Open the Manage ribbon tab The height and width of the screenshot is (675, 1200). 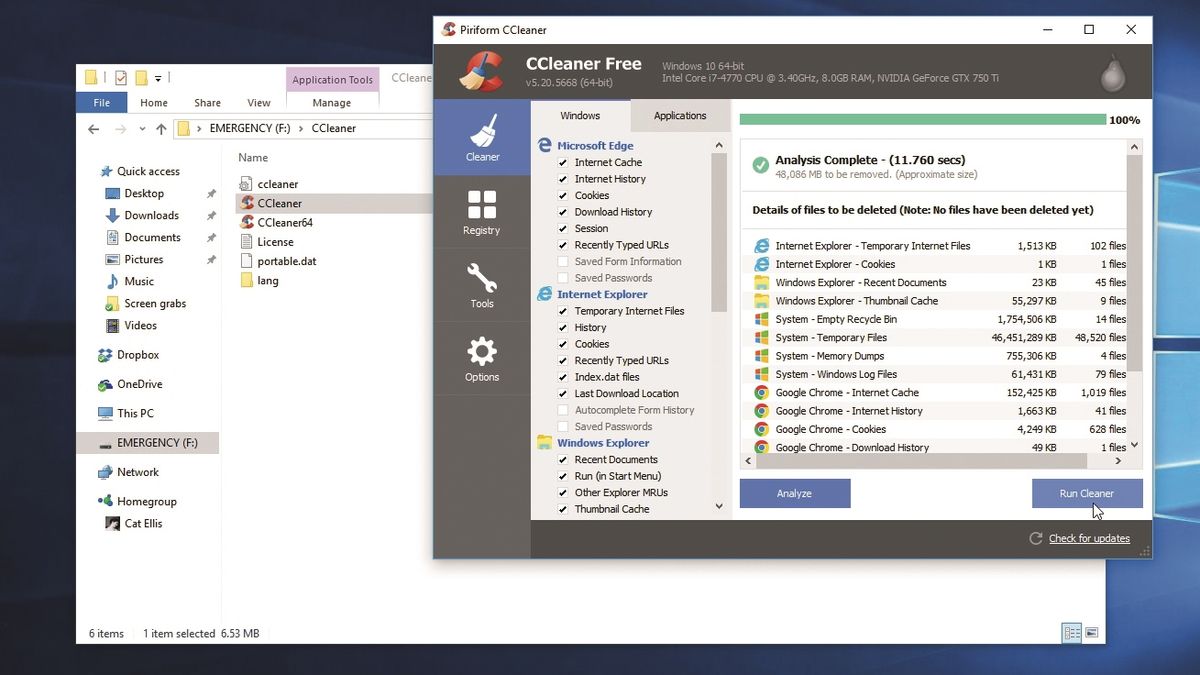coord(331,102)
